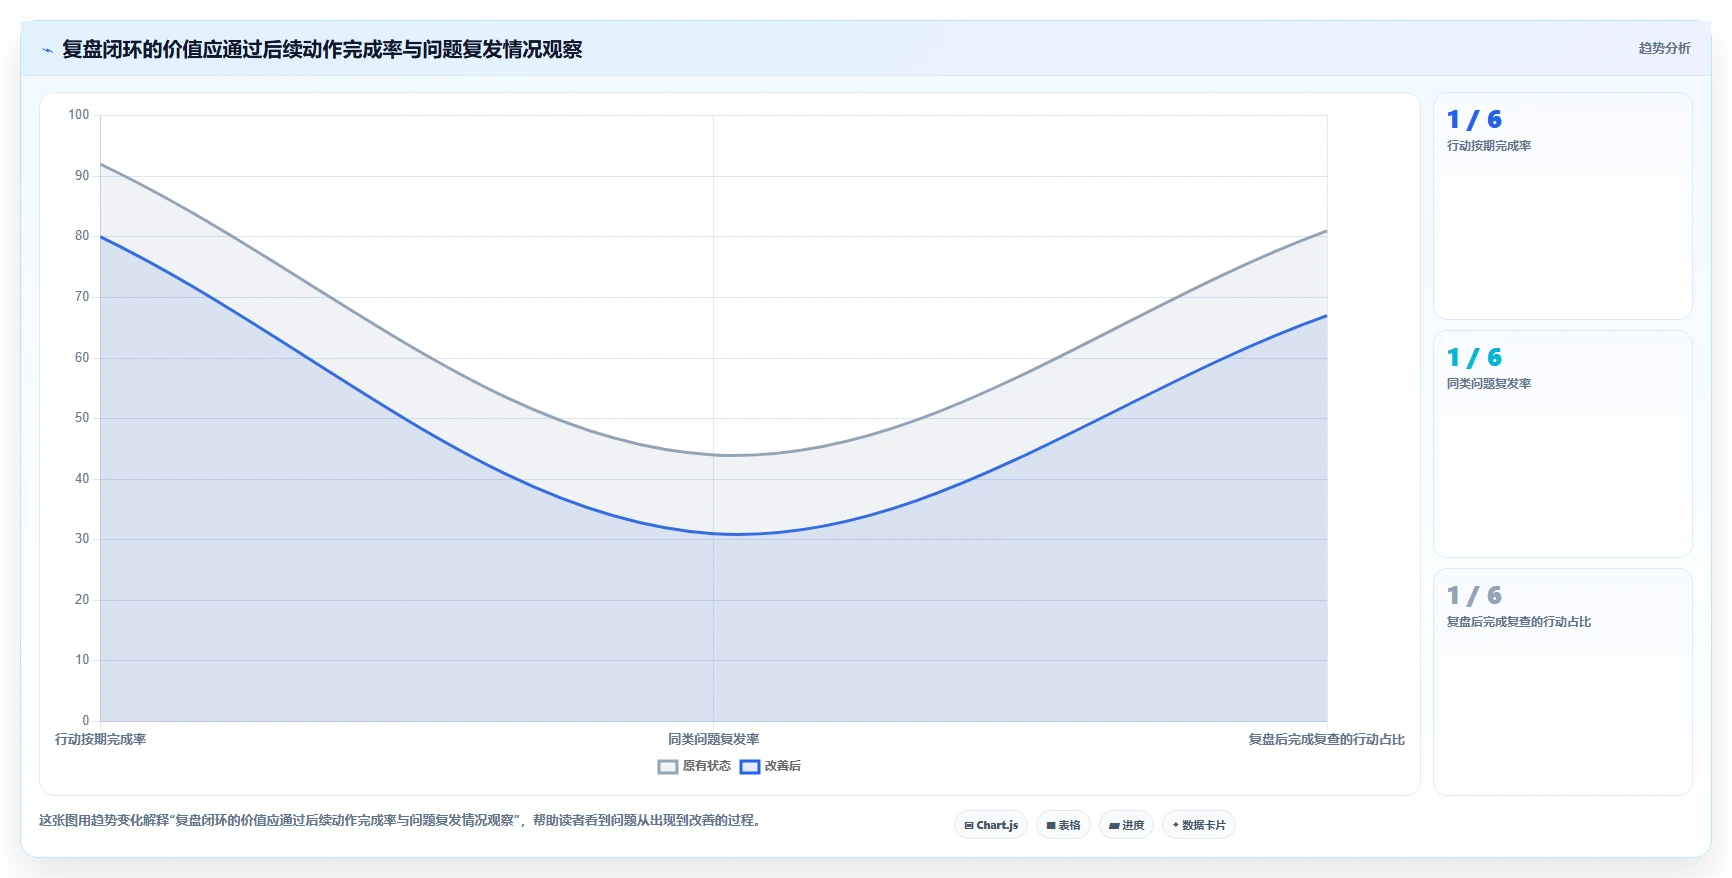Click the 改善后 legend label
This screenshot has width=1732, height=878.
tap(783, 766)
